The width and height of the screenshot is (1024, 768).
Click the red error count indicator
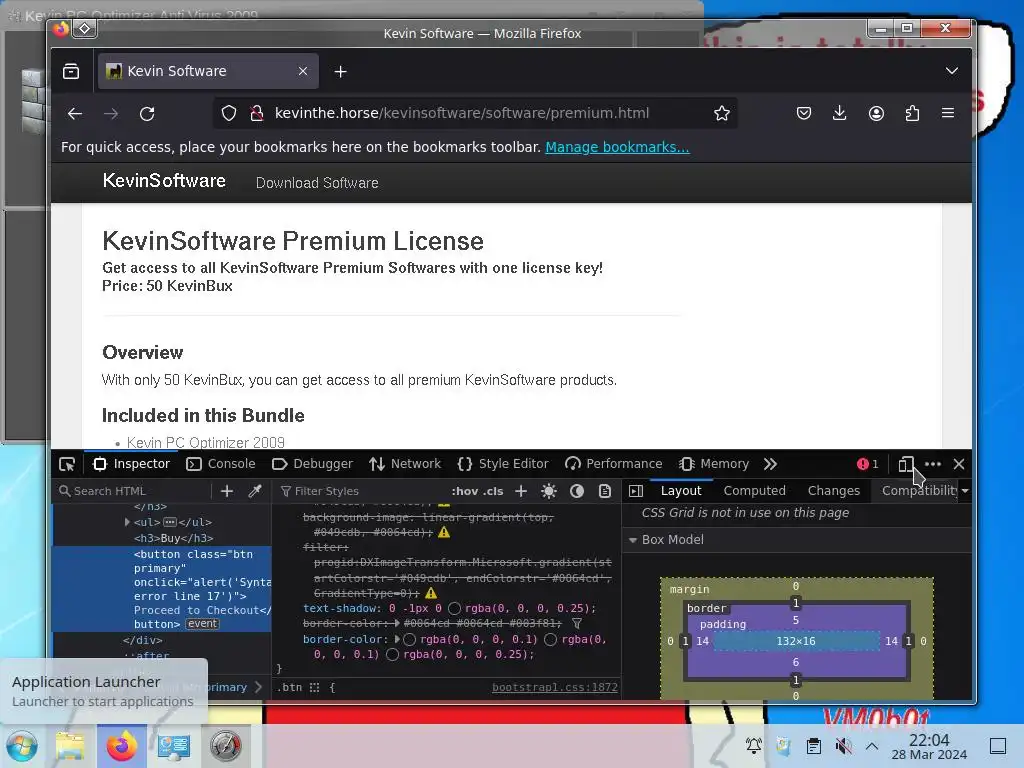click(868, 464)
